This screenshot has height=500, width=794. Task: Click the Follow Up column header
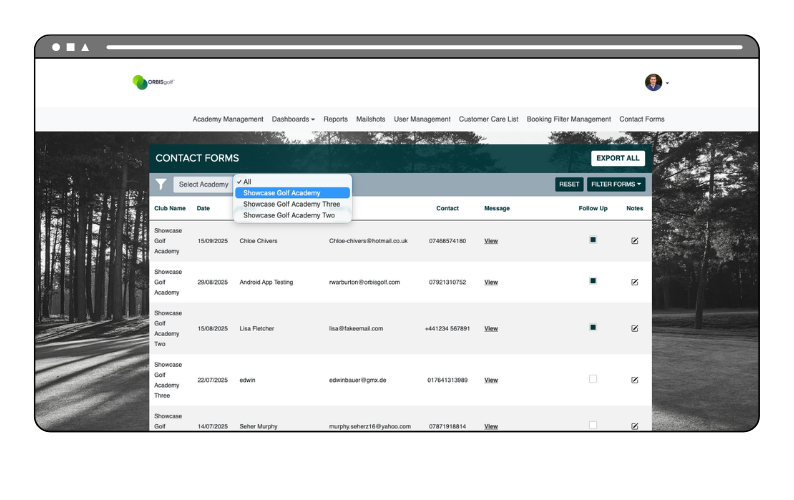pyautogui.click(x=593, y=208)
